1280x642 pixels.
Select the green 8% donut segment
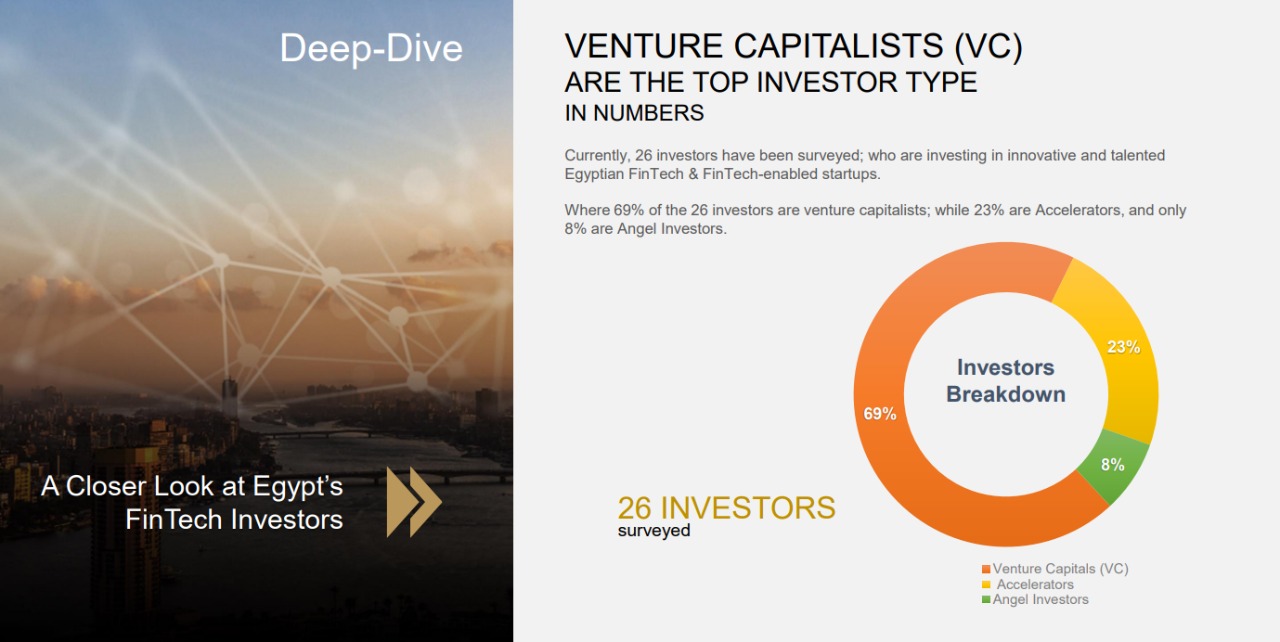[1112, 466]
